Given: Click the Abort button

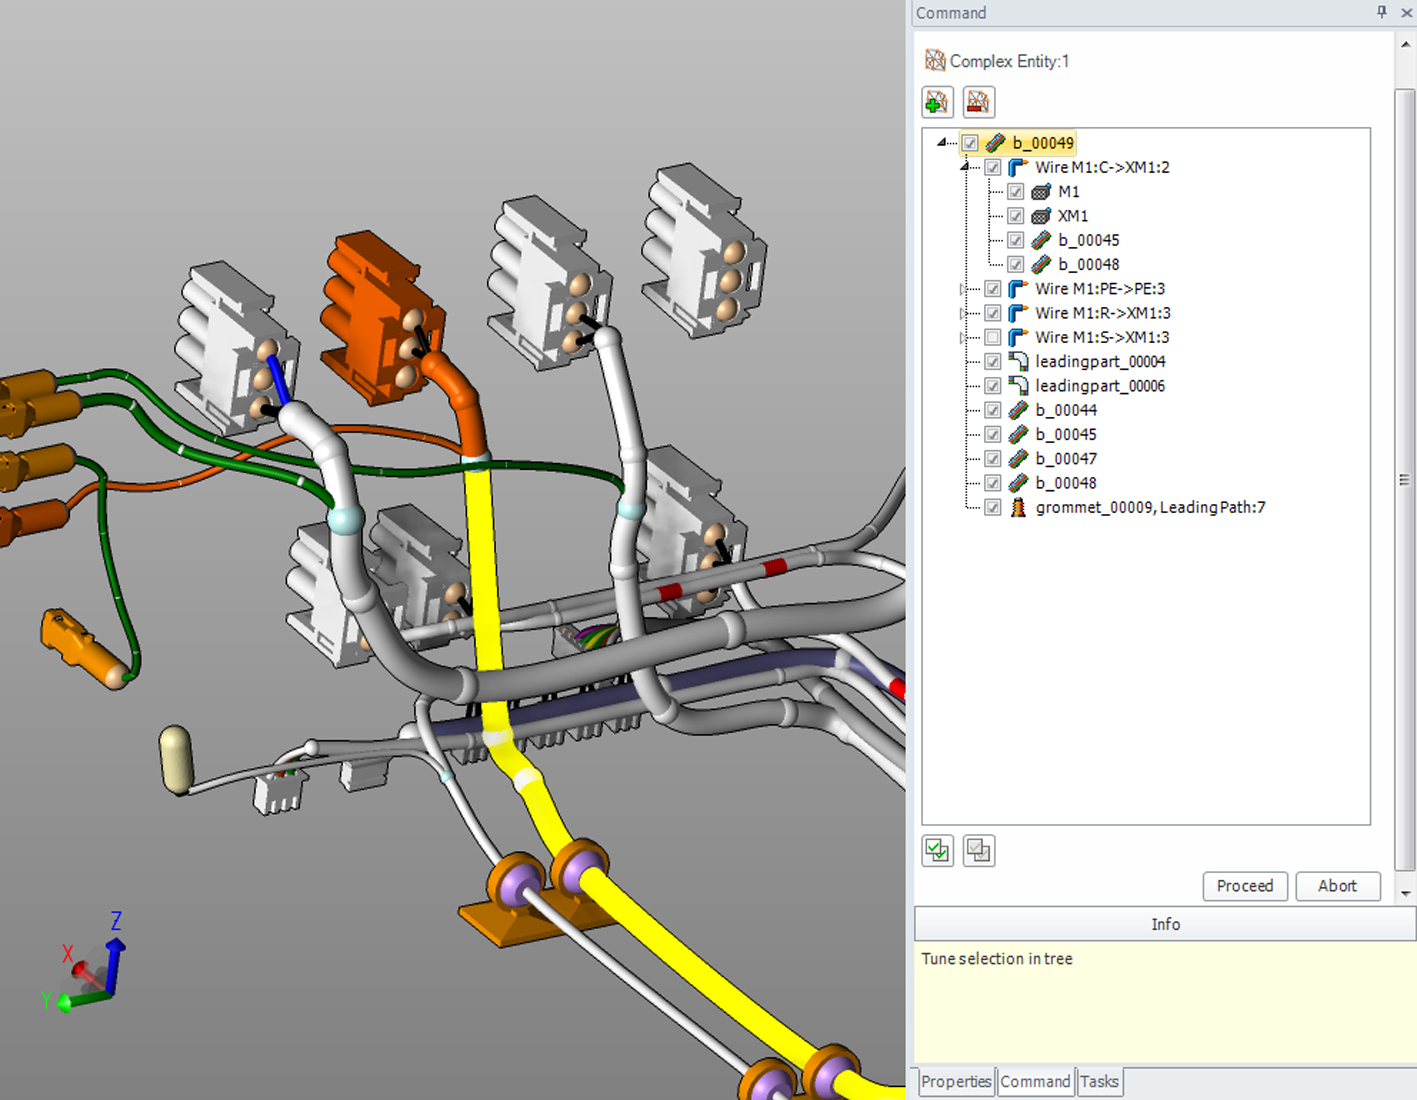Looking at the screenshot, I should [1337, 886].
